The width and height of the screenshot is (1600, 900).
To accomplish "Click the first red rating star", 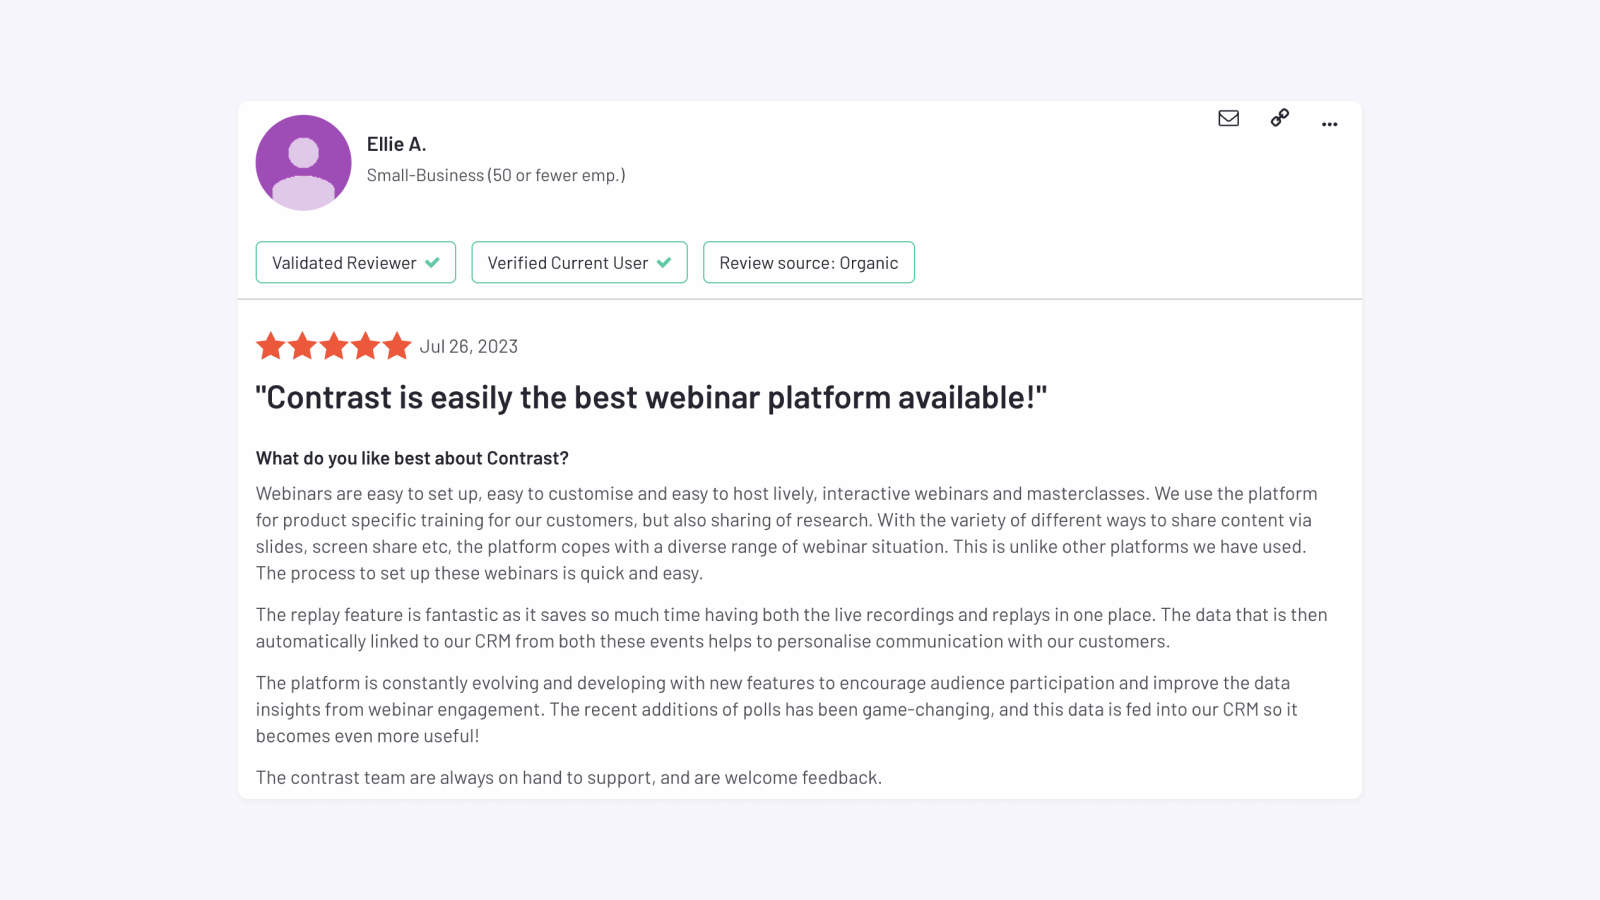I will point(270,346).
